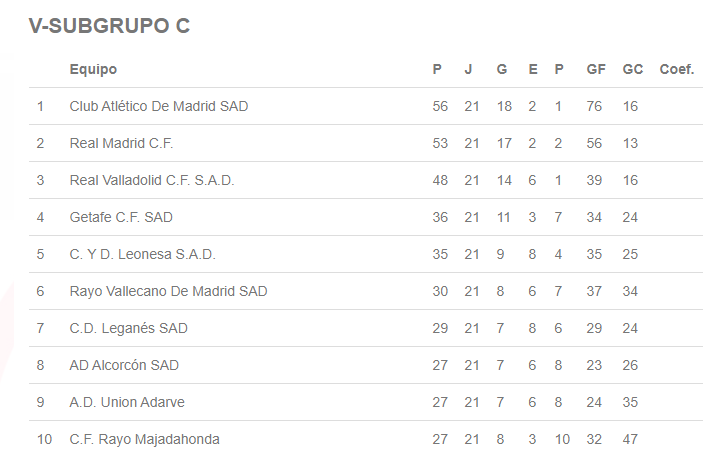
Task: Click the Equipo column header
Action: [93, 69]
